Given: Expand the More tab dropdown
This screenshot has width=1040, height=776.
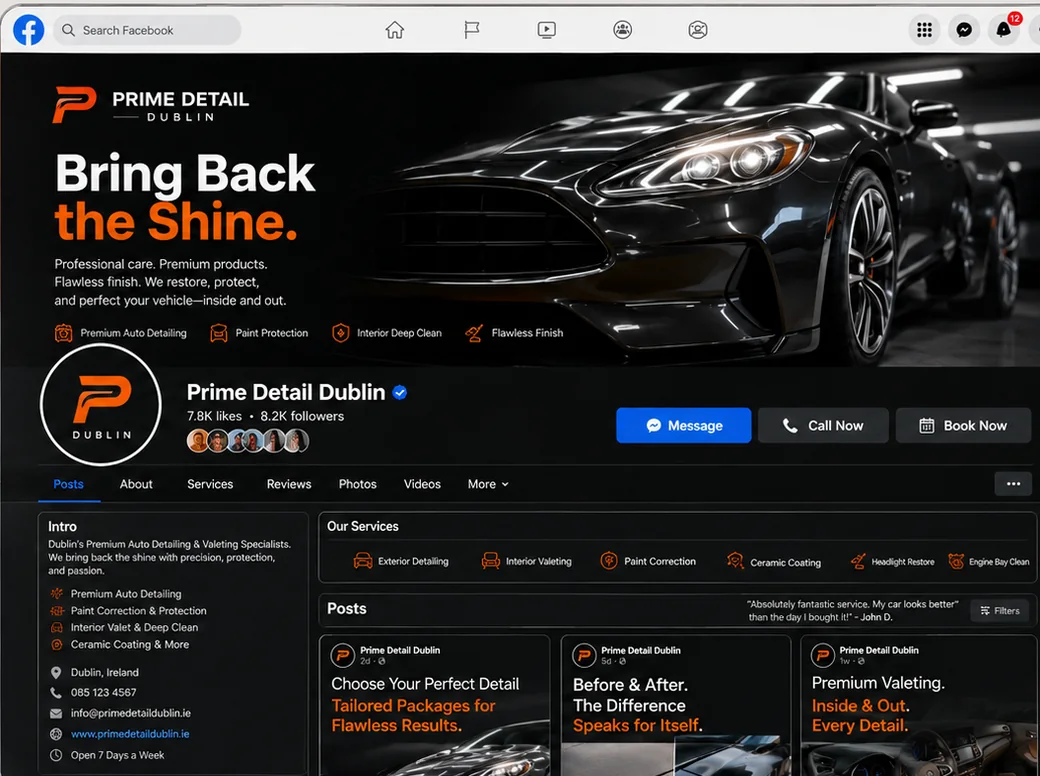Looking at the screenshot, I should coord(488,484).
